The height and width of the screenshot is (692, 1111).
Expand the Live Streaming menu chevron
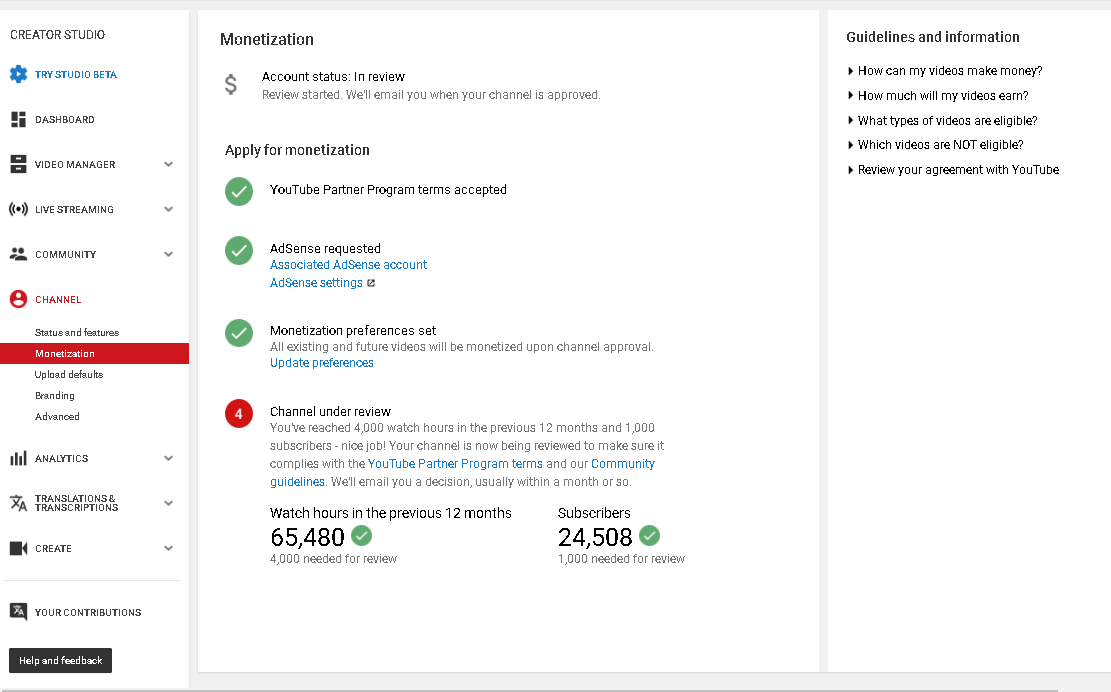[x=169, y=209]
